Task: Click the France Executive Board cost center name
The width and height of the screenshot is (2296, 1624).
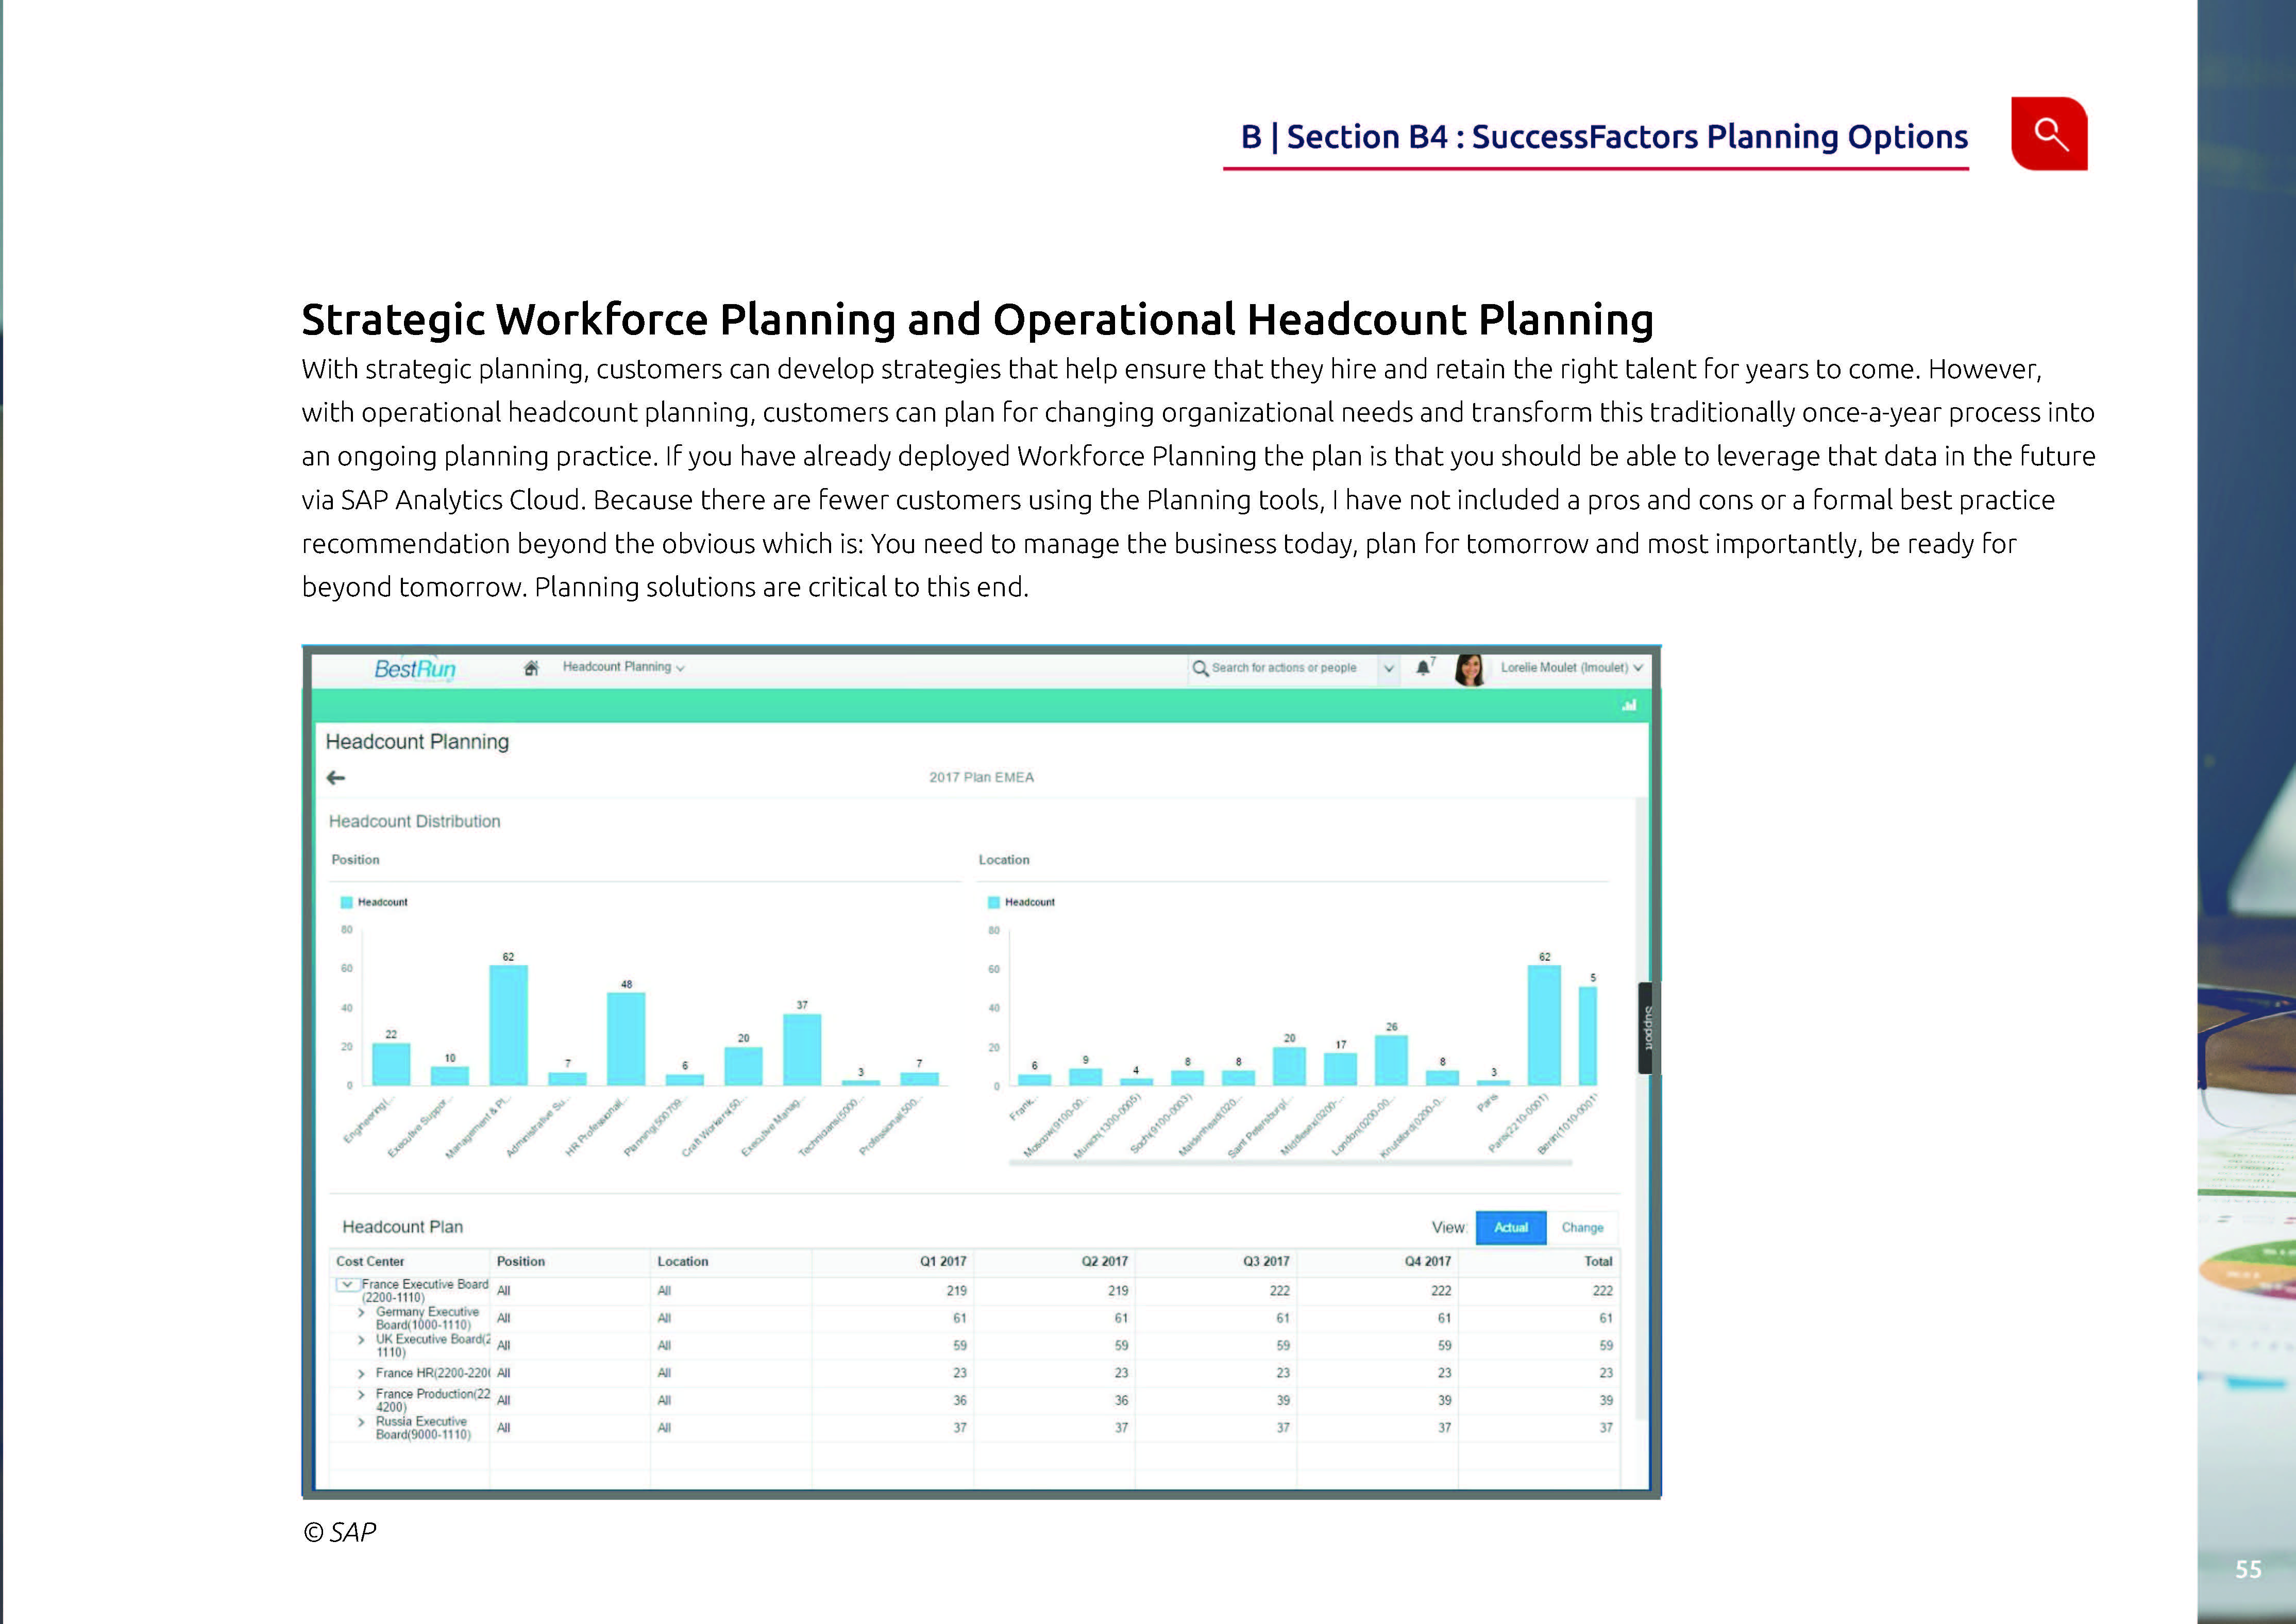Action: click(x=425, y=1291)
